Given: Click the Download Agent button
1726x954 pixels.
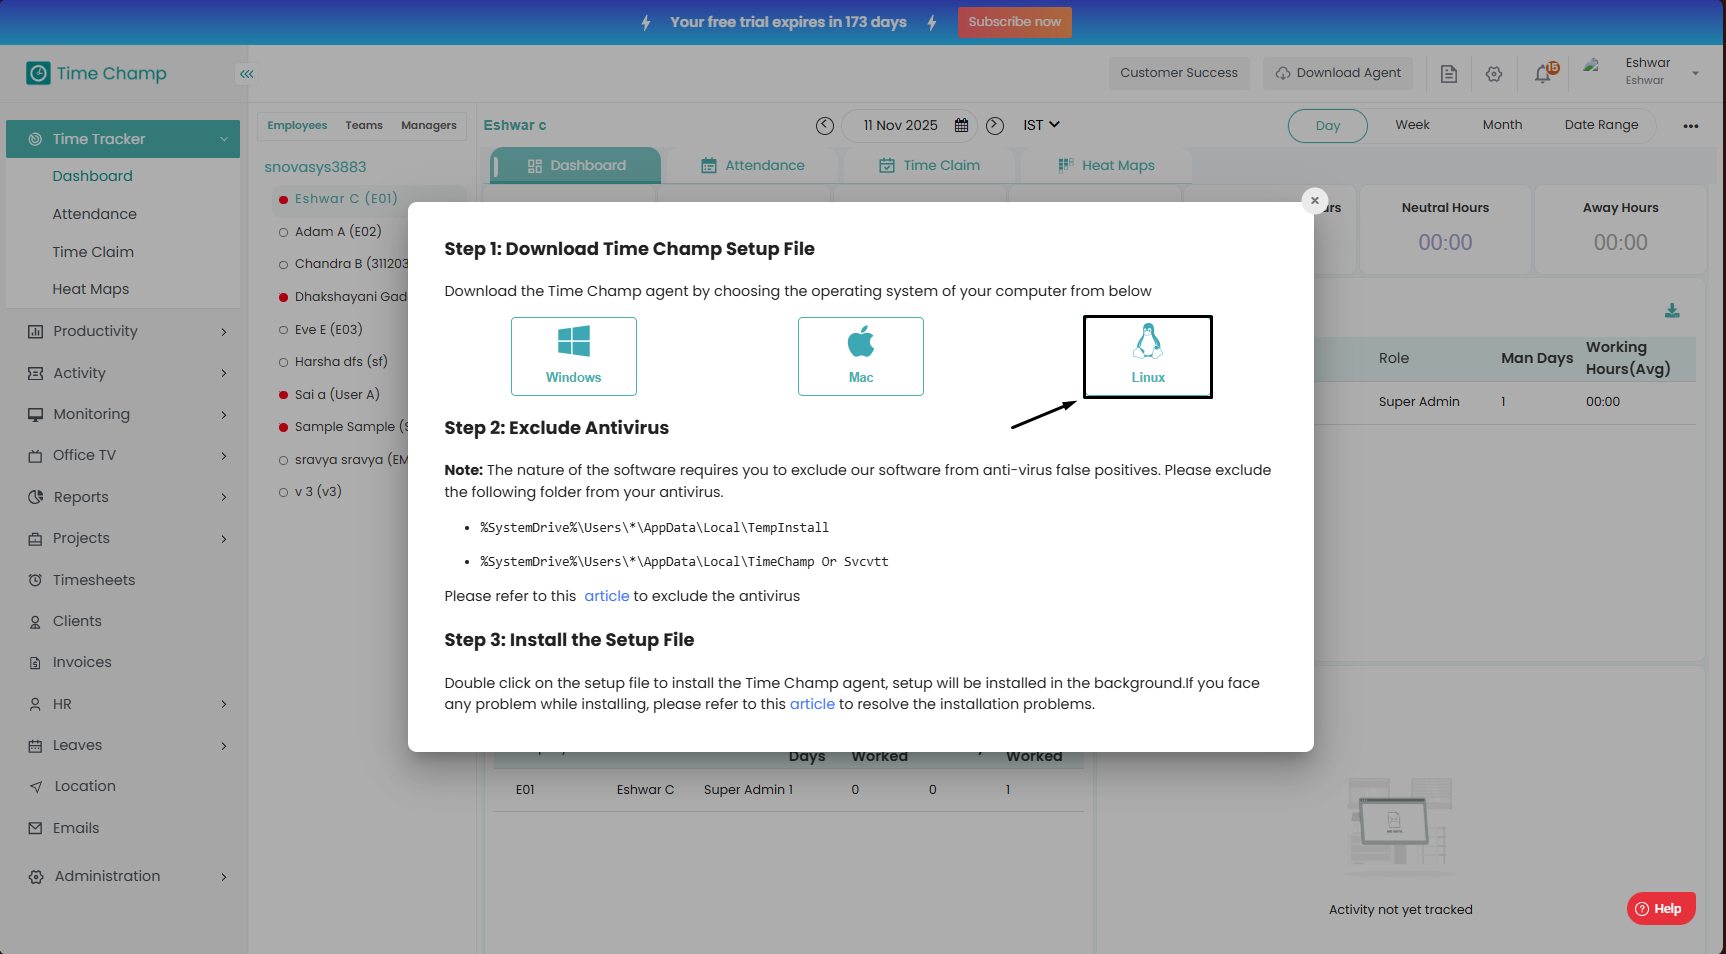Looking at the screenshot, I should [x=1338, y=73].
